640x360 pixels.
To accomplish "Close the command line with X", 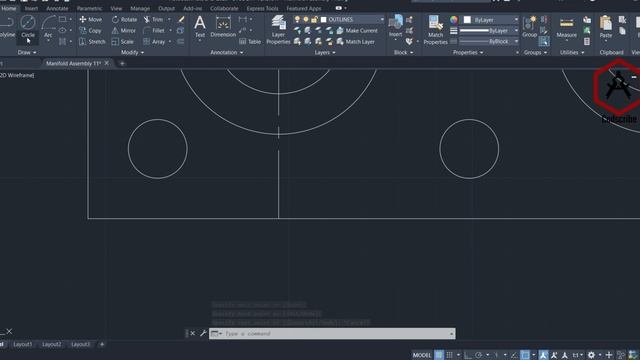I will [193, 333].
